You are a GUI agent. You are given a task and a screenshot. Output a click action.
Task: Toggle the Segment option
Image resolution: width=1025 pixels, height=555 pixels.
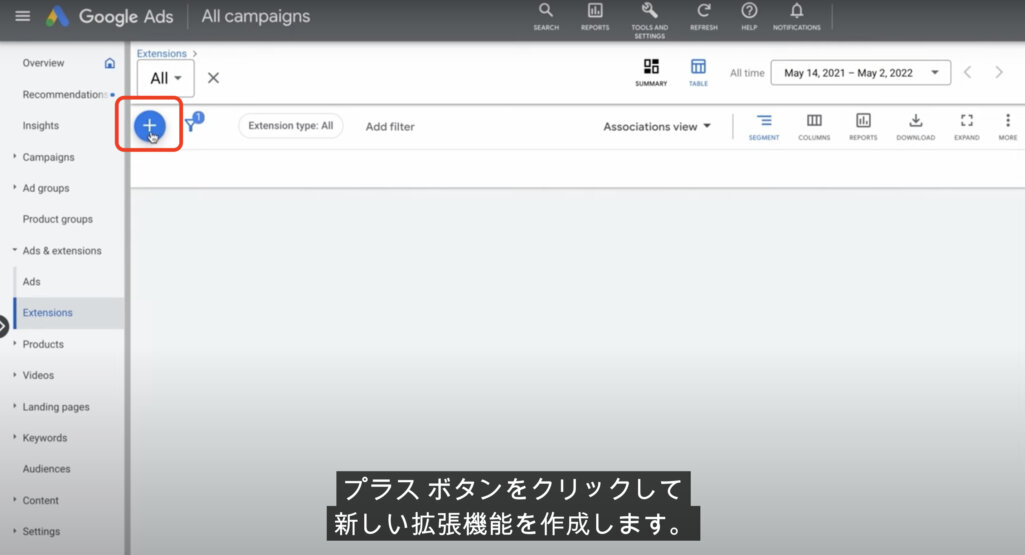[764, 125]
